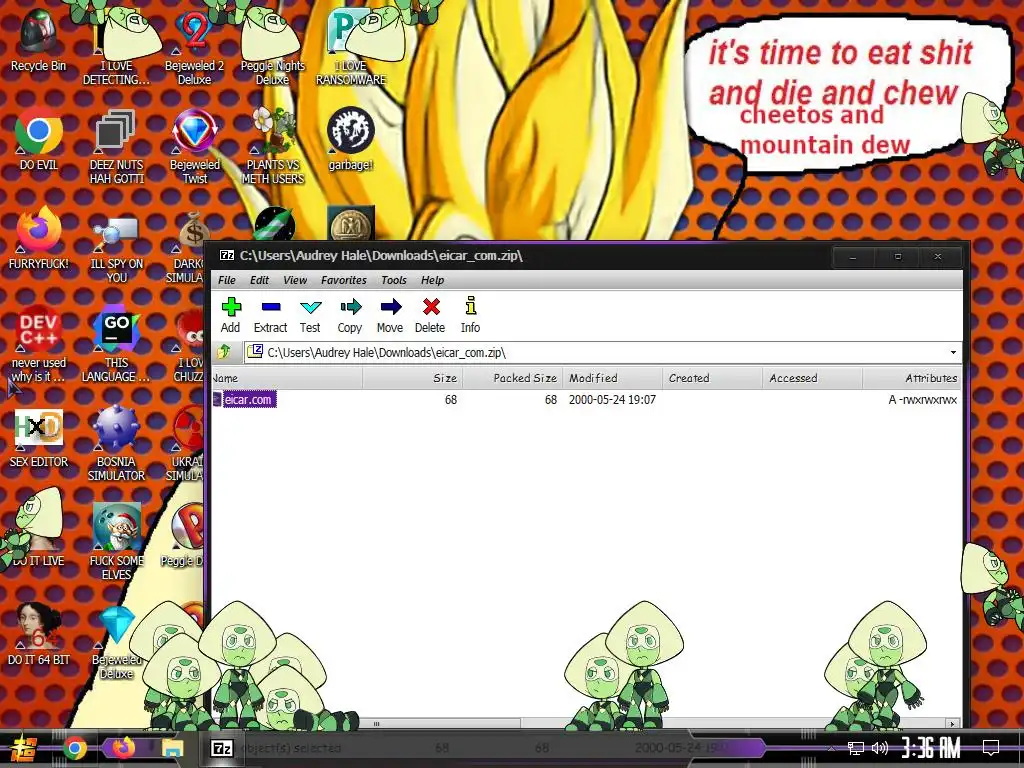The height and width of the screenshot is (768, 1024).
Task: Open the Tools menu
Action: 394,280
